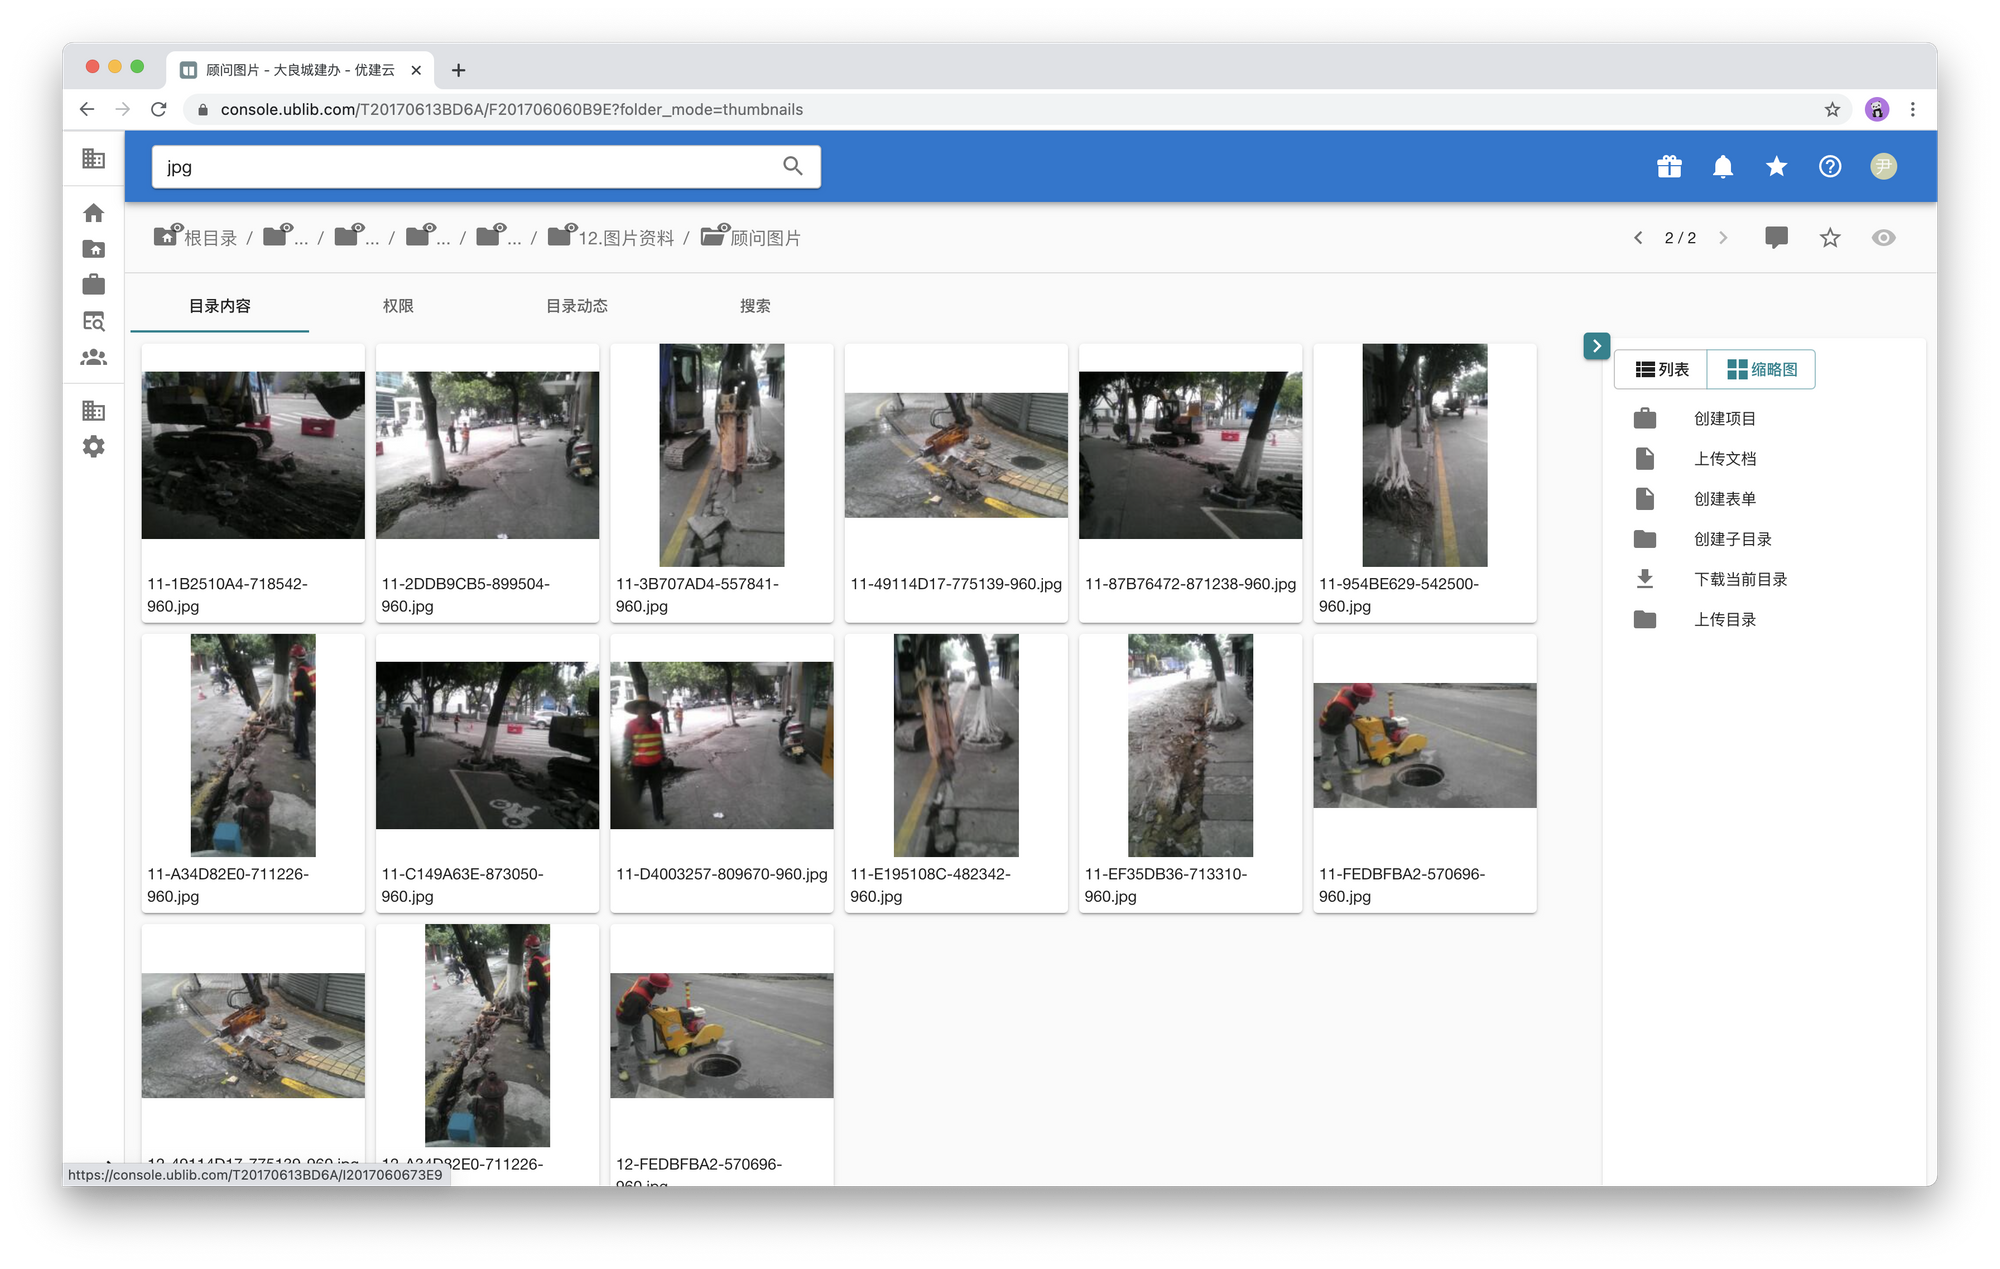Toggle the eye watch icon
2000x1269 pixels.
[x=1883, y=238]
